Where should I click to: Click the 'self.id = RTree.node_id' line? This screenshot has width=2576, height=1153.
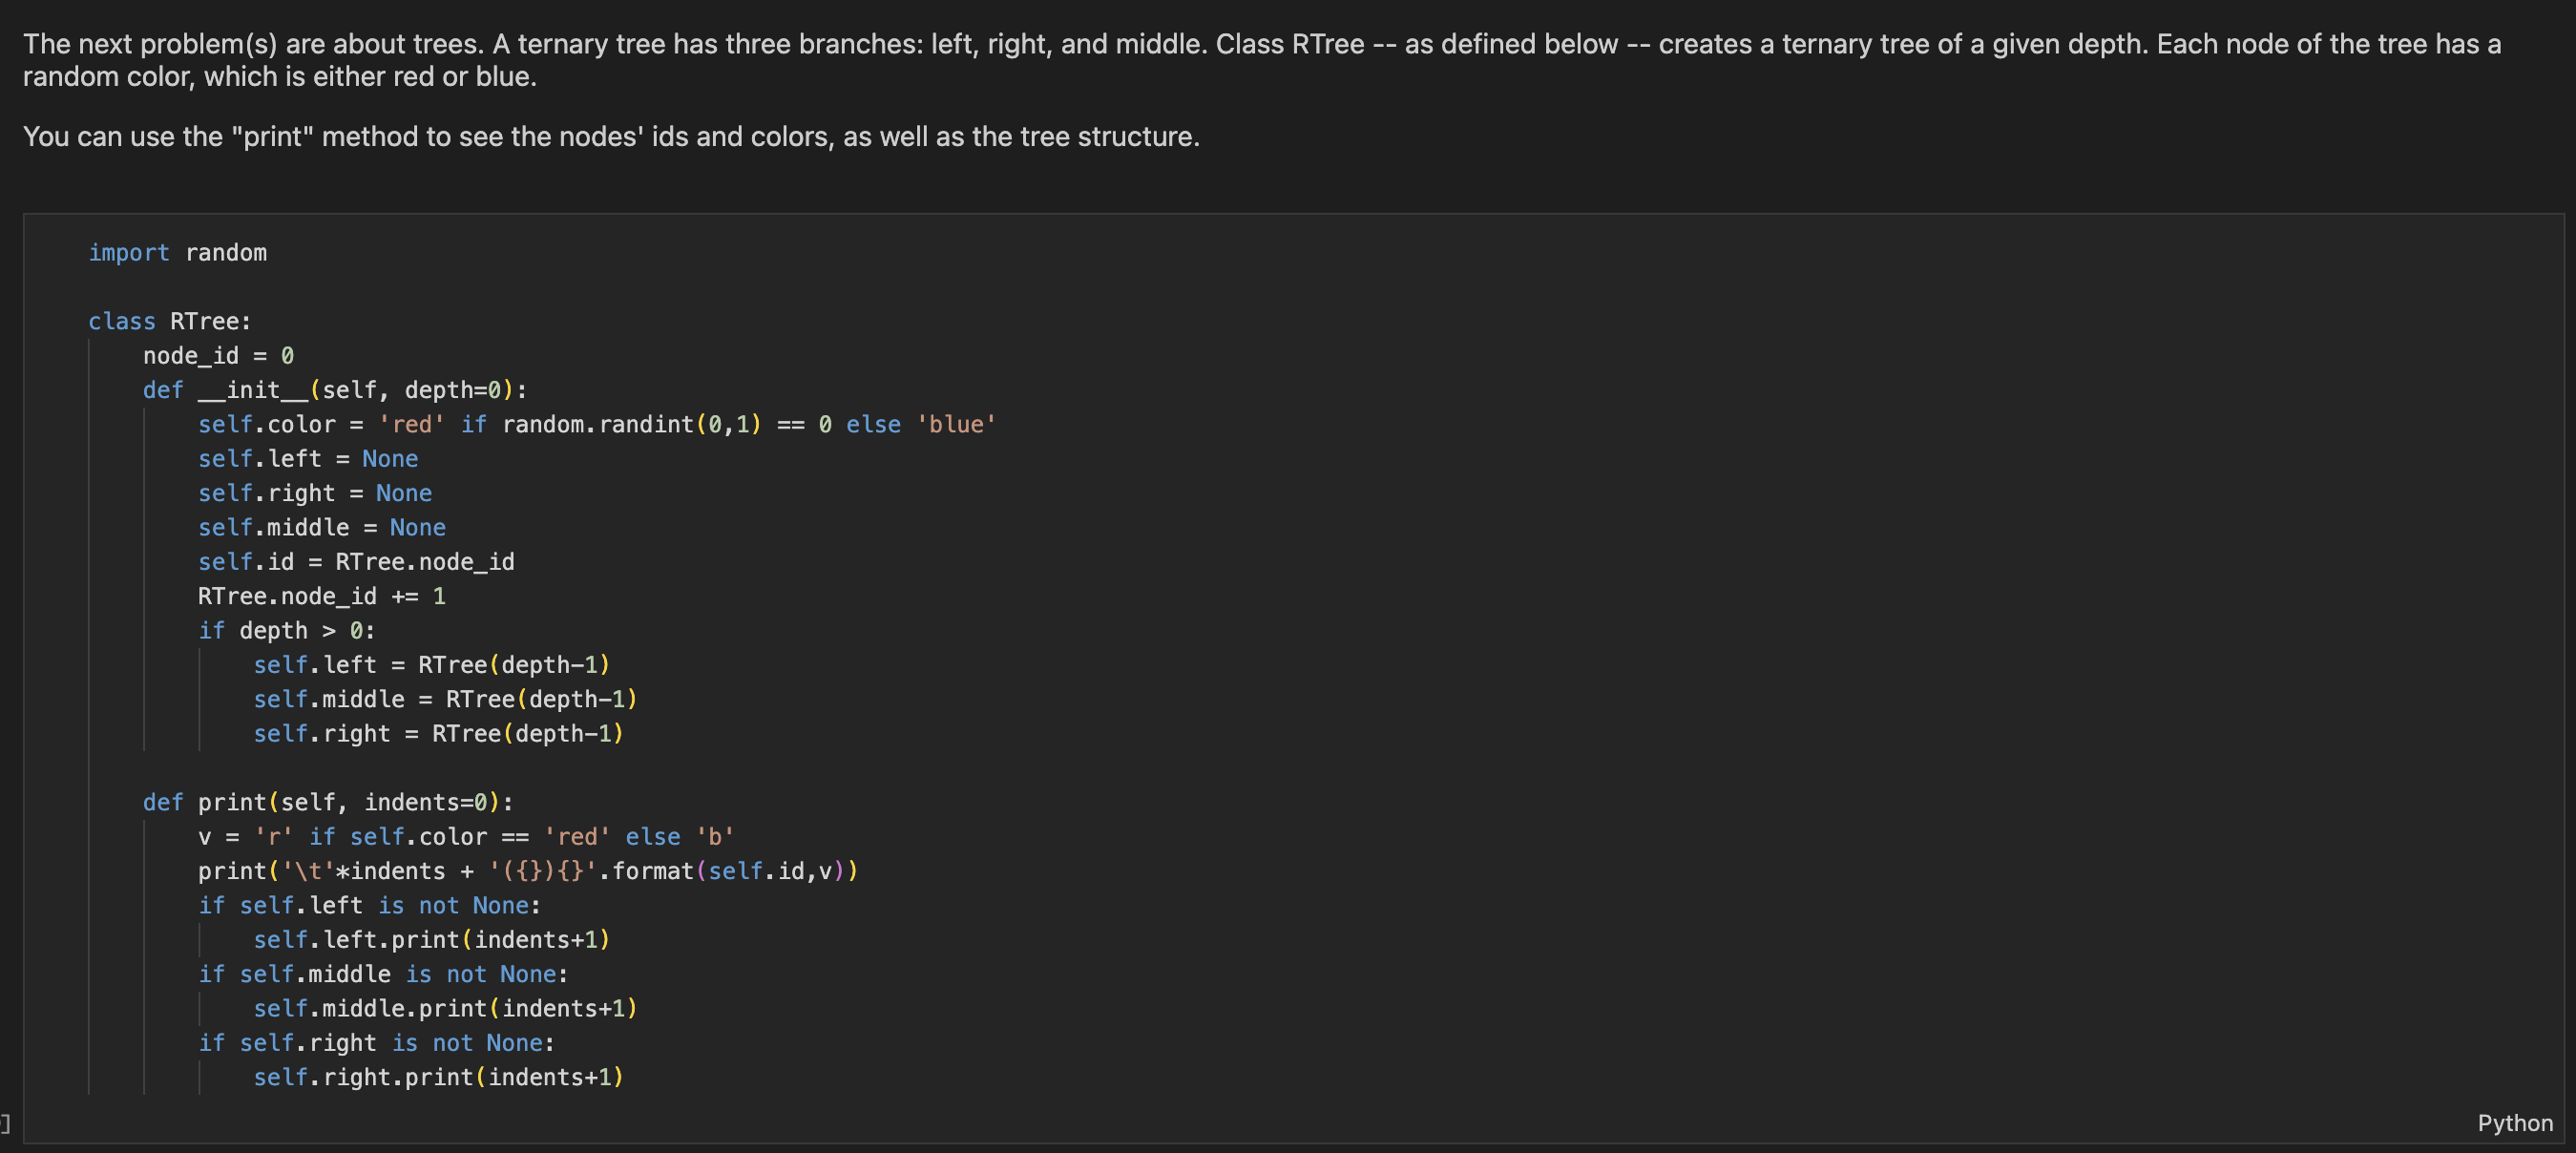(x=356, y=562)
